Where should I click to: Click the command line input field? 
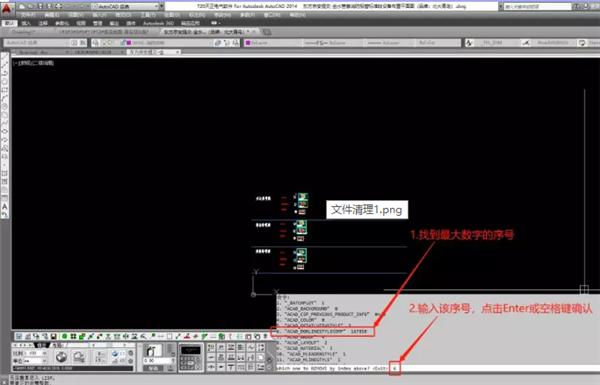437,368
